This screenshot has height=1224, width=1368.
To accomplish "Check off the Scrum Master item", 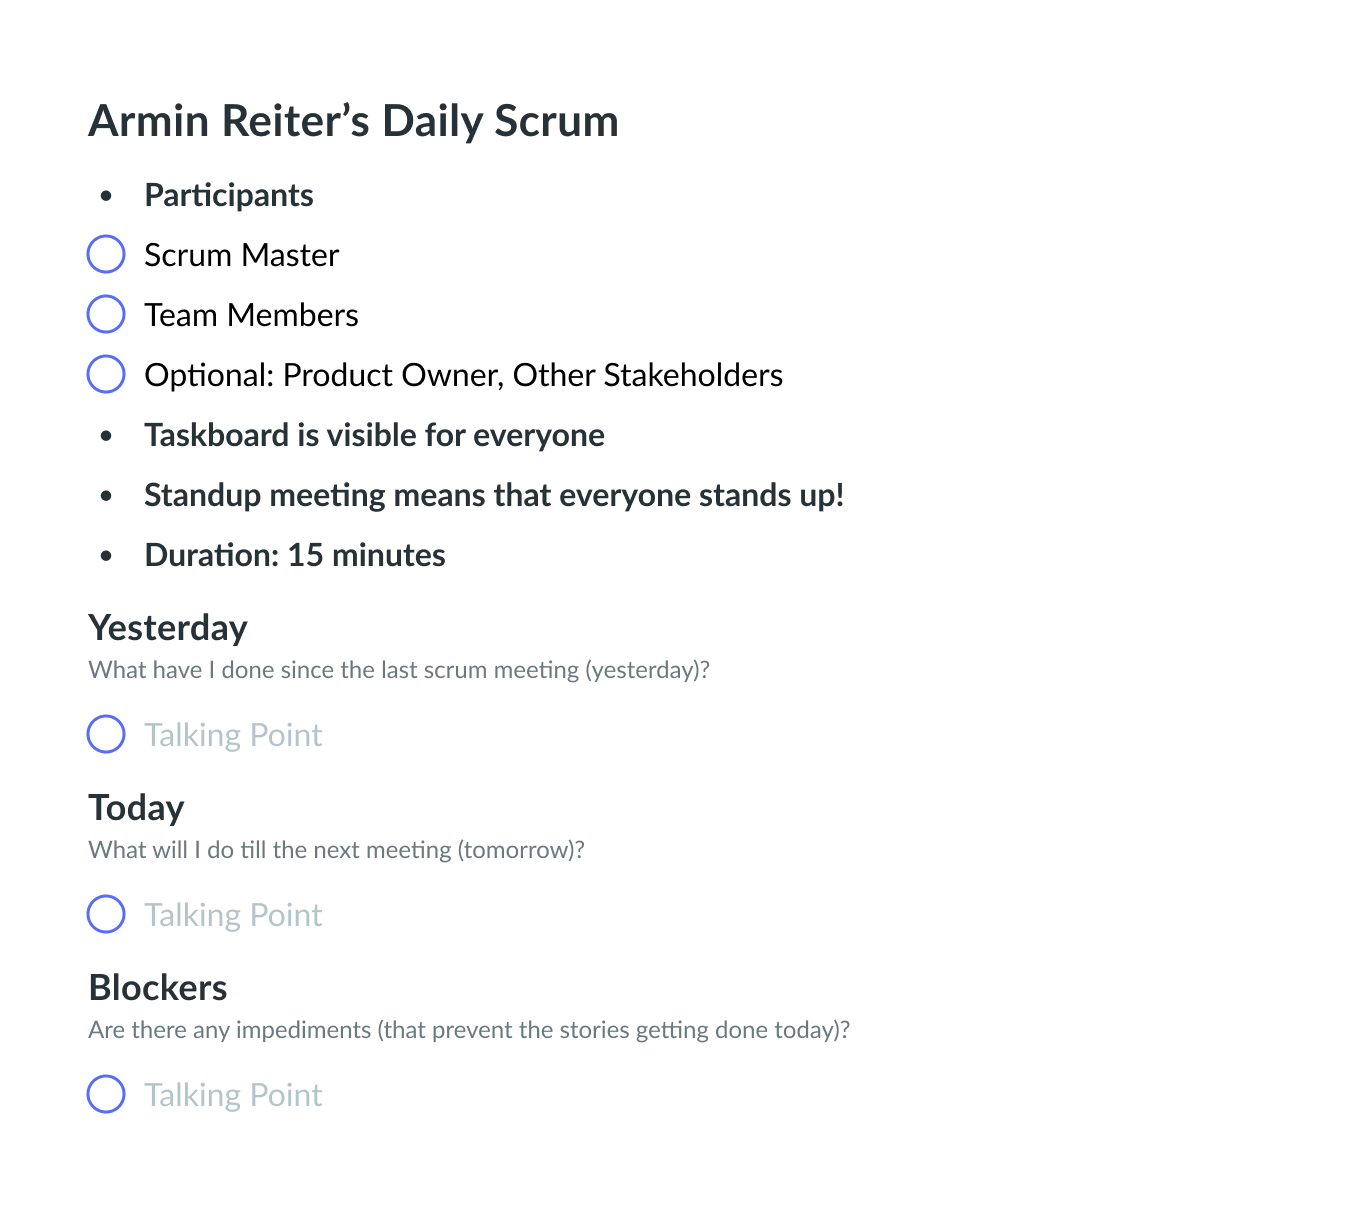I will pyautogui.click(x=106, y=254).
